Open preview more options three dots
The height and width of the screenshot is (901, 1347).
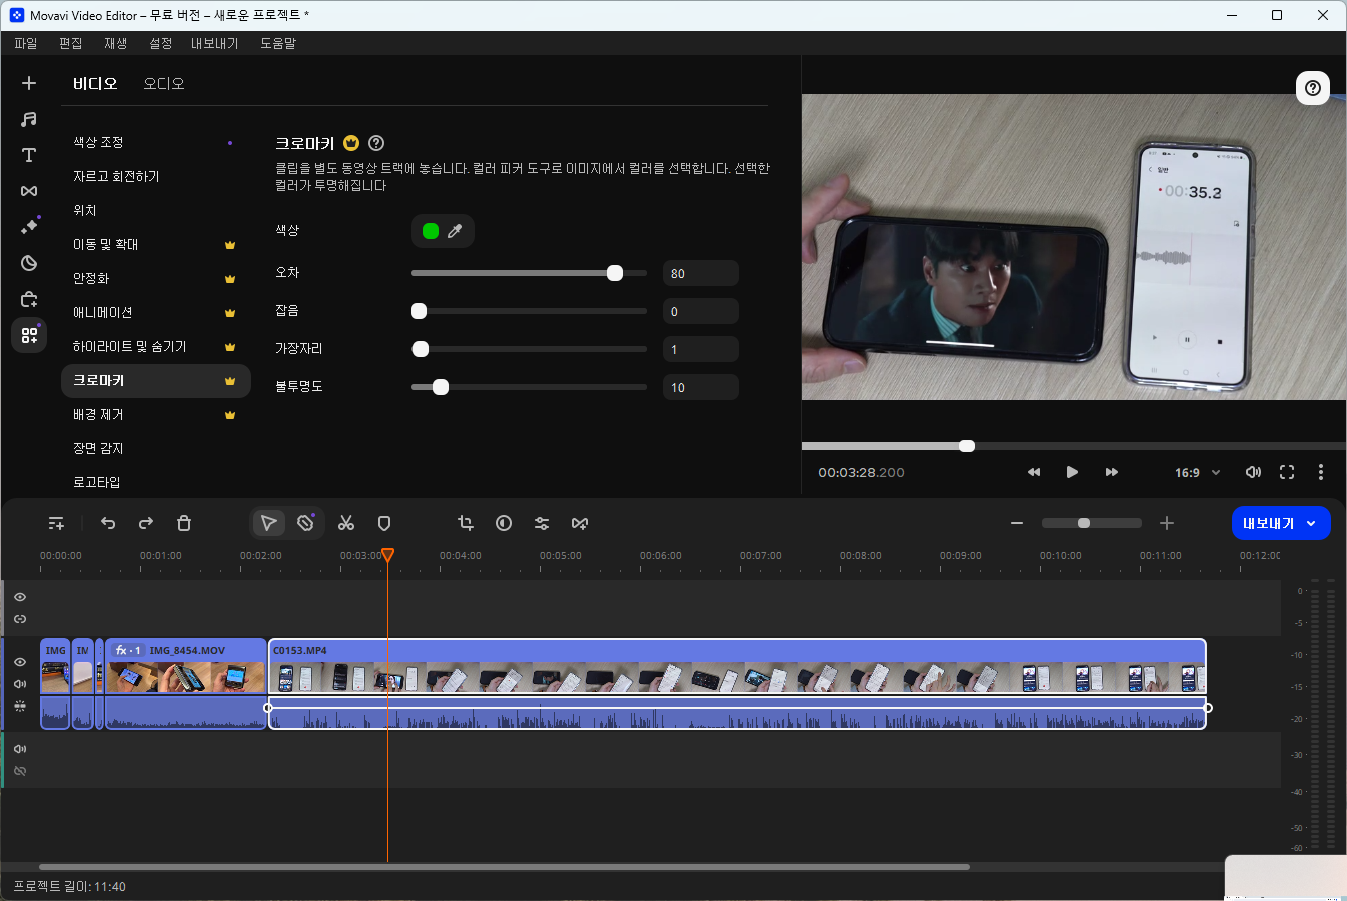[x=1321, y=472]
